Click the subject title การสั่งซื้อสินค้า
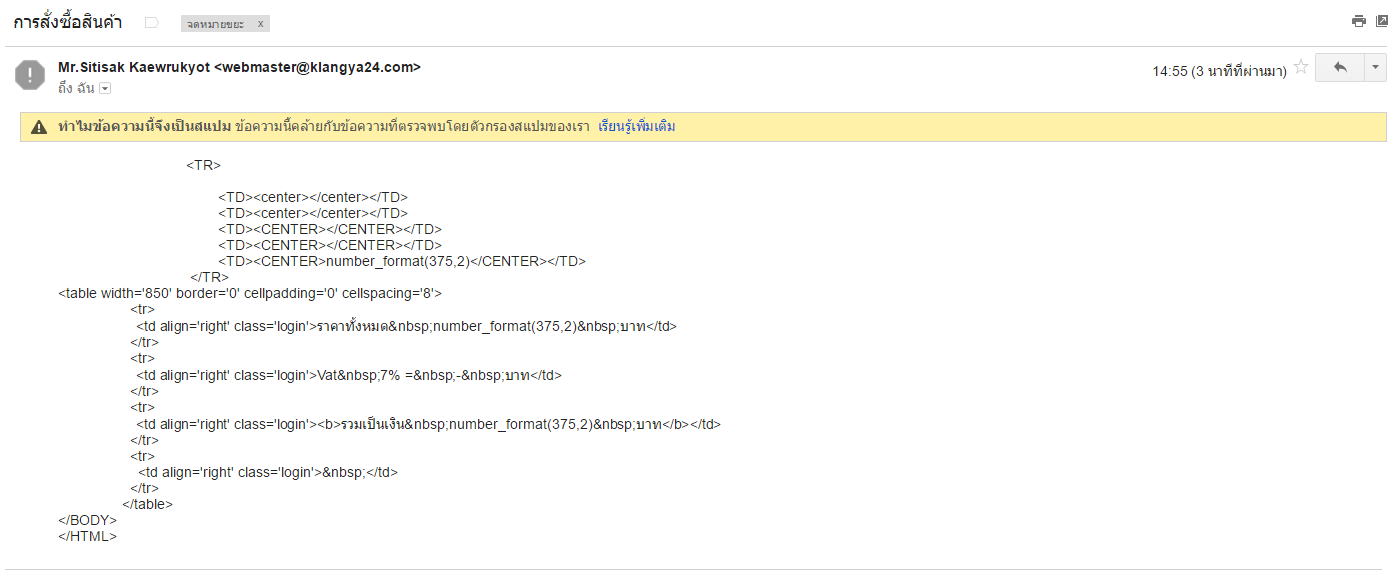This screenshot has height=570, width=1398. point(67,22)
